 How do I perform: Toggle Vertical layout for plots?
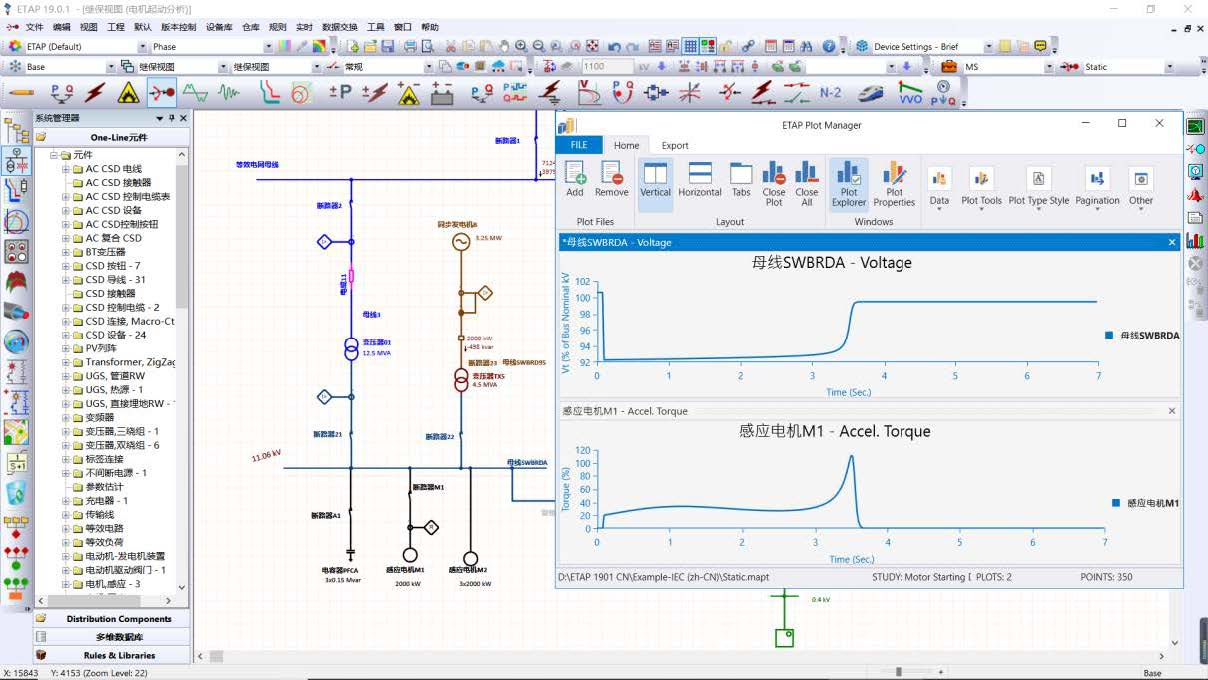pos(655,182)
